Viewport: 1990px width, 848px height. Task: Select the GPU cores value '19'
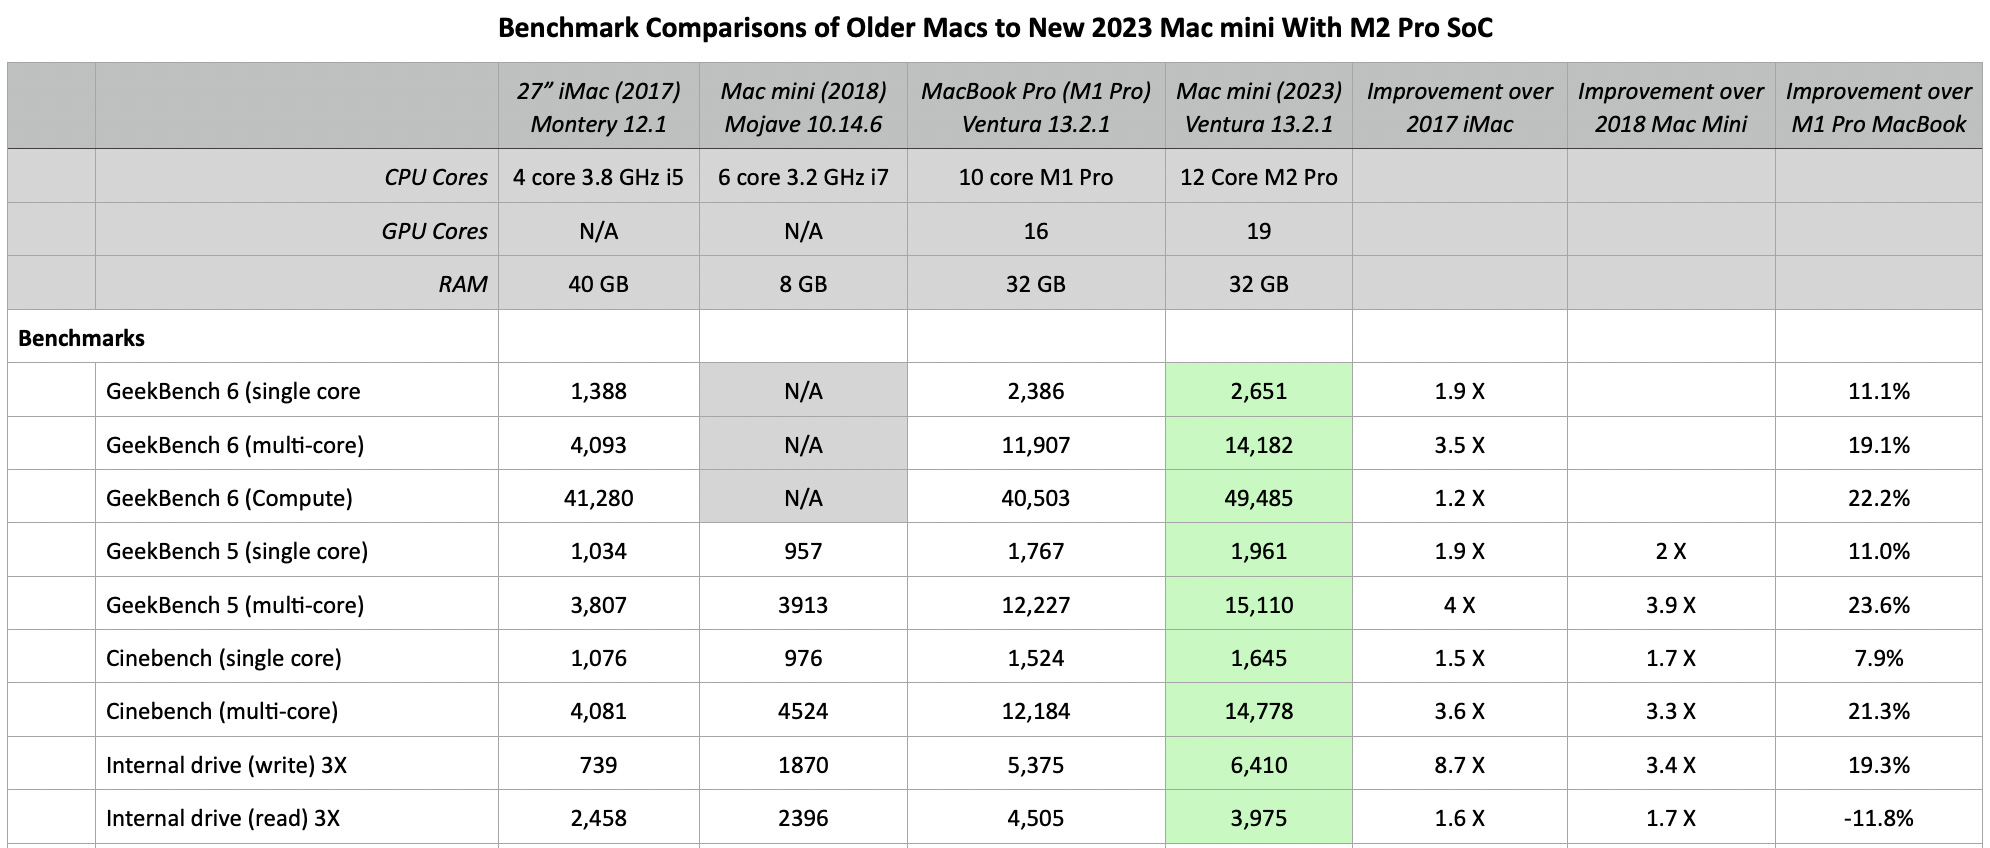point(1259,231)
